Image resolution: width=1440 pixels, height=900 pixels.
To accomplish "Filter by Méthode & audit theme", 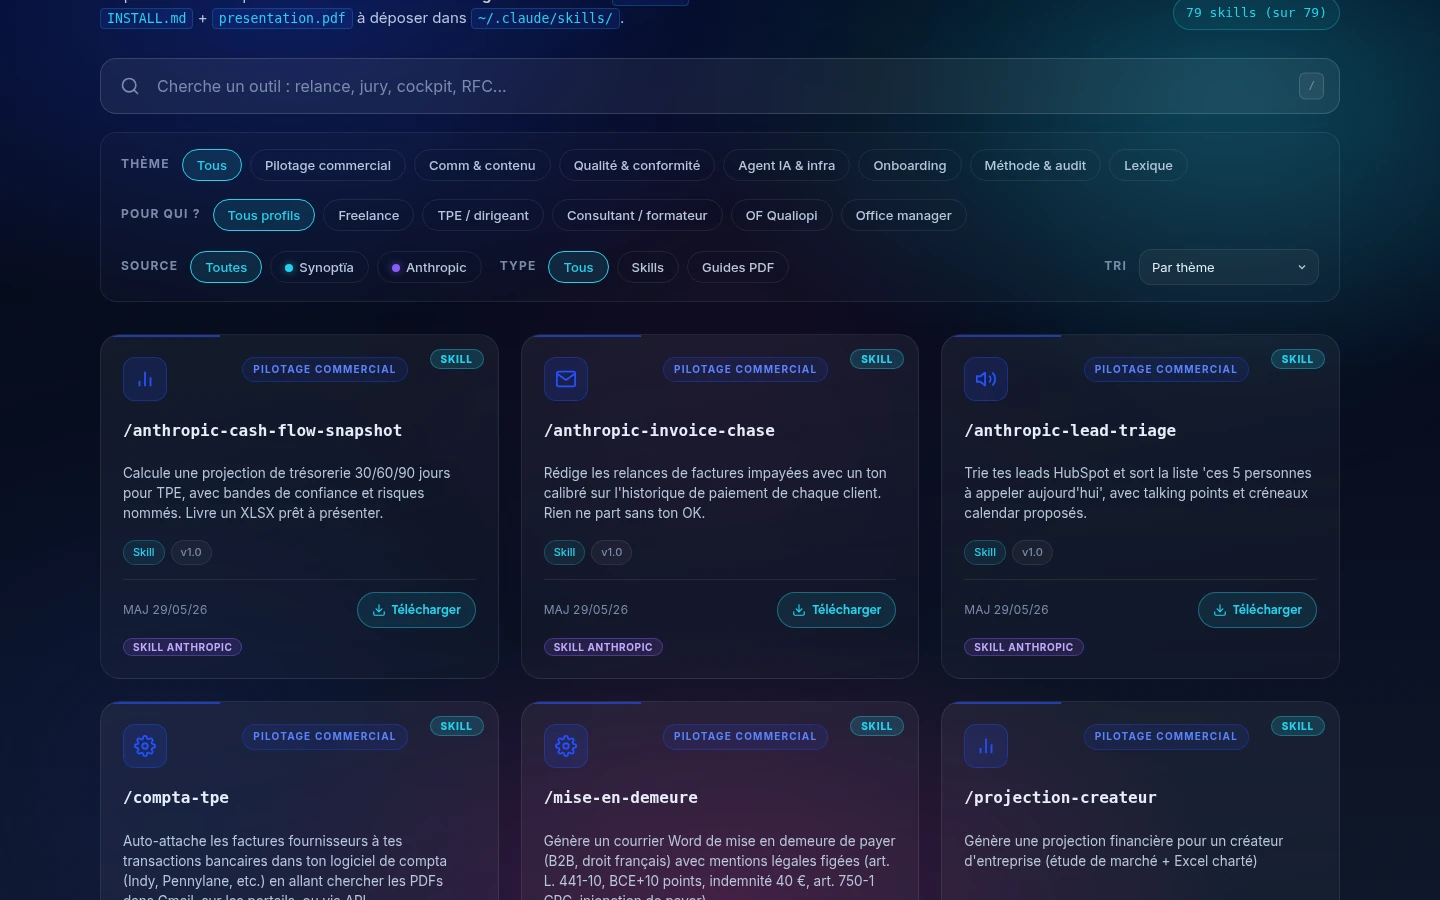I will coord(1035,165).
